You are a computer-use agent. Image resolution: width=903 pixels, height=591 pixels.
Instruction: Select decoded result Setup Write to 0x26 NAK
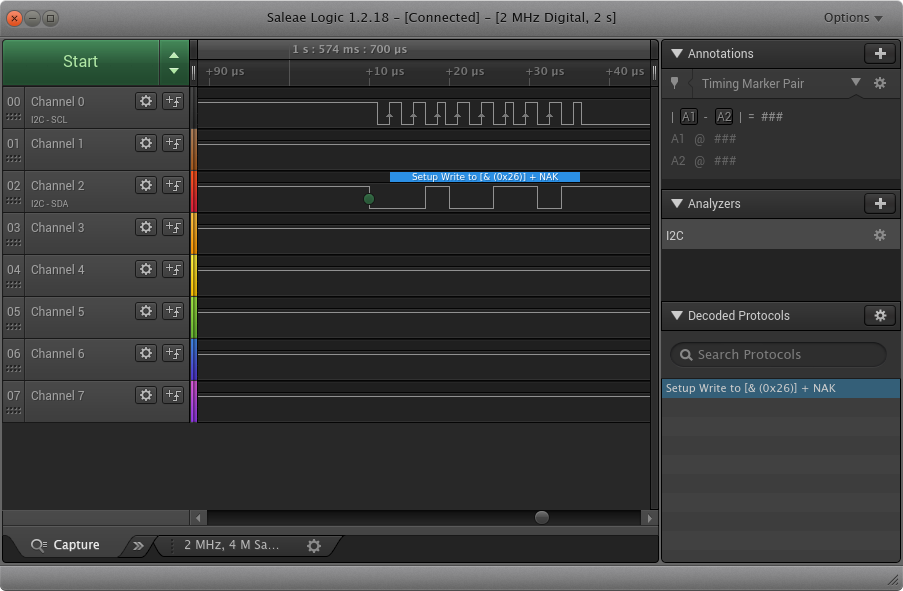point(780,388)
